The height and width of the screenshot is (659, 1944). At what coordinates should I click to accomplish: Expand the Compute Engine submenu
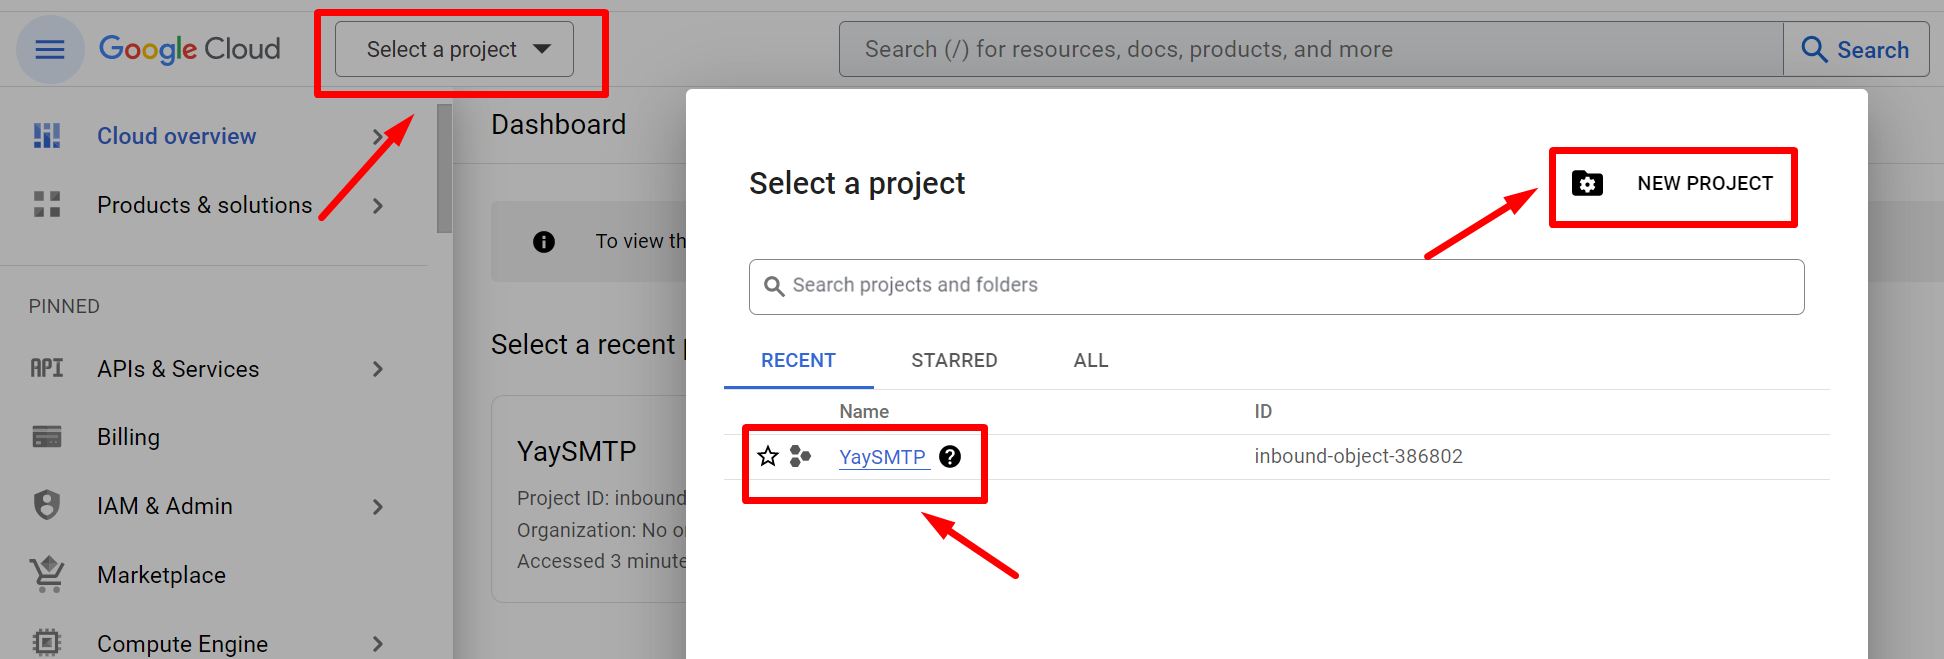[x=378, y=644]
